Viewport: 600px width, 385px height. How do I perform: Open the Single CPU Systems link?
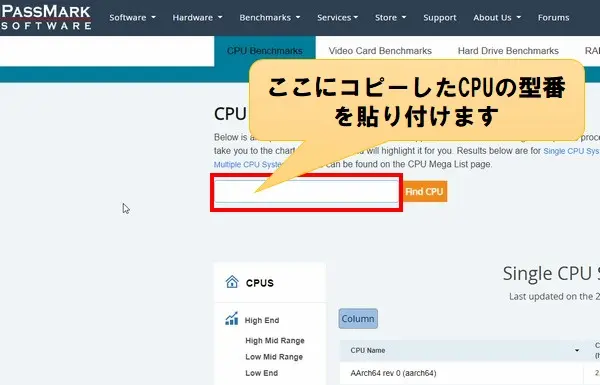[571, 151]
